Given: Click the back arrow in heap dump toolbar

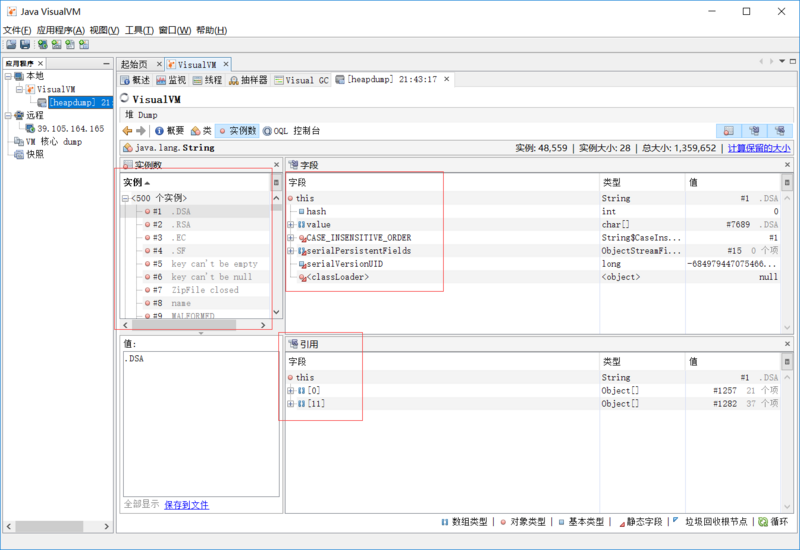Looking at the screenshot, I should click(128, 131).
